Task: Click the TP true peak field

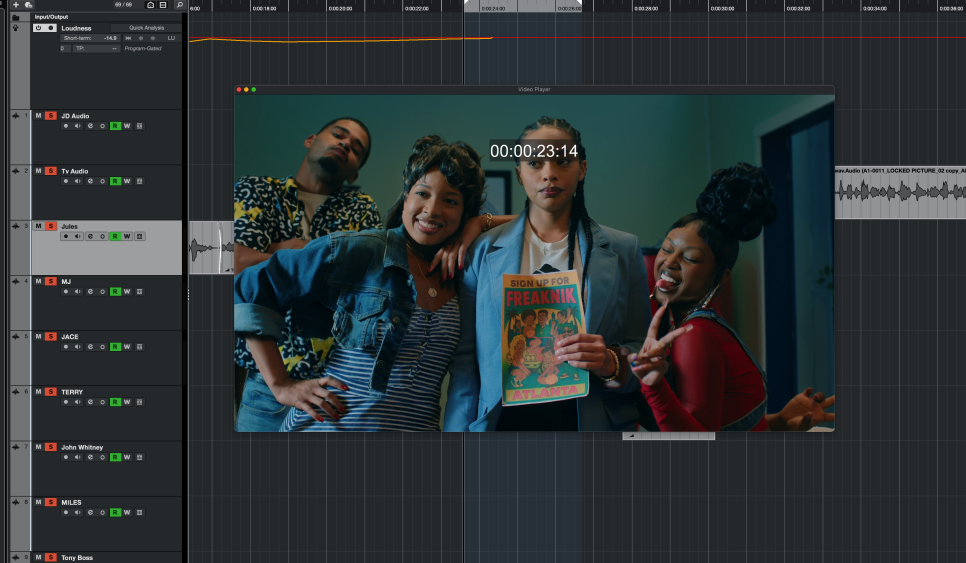Action: coord(96,48)
